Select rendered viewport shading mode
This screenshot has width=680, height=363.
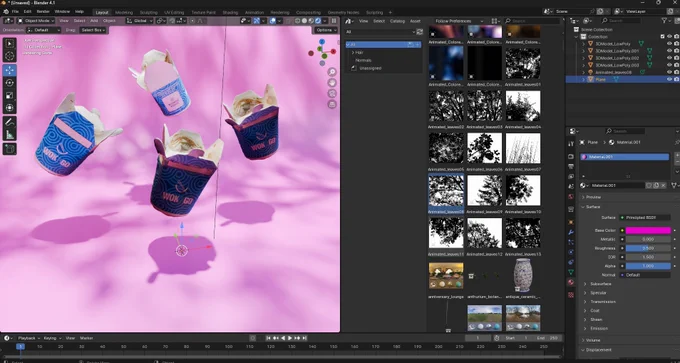tap(318, 20)
